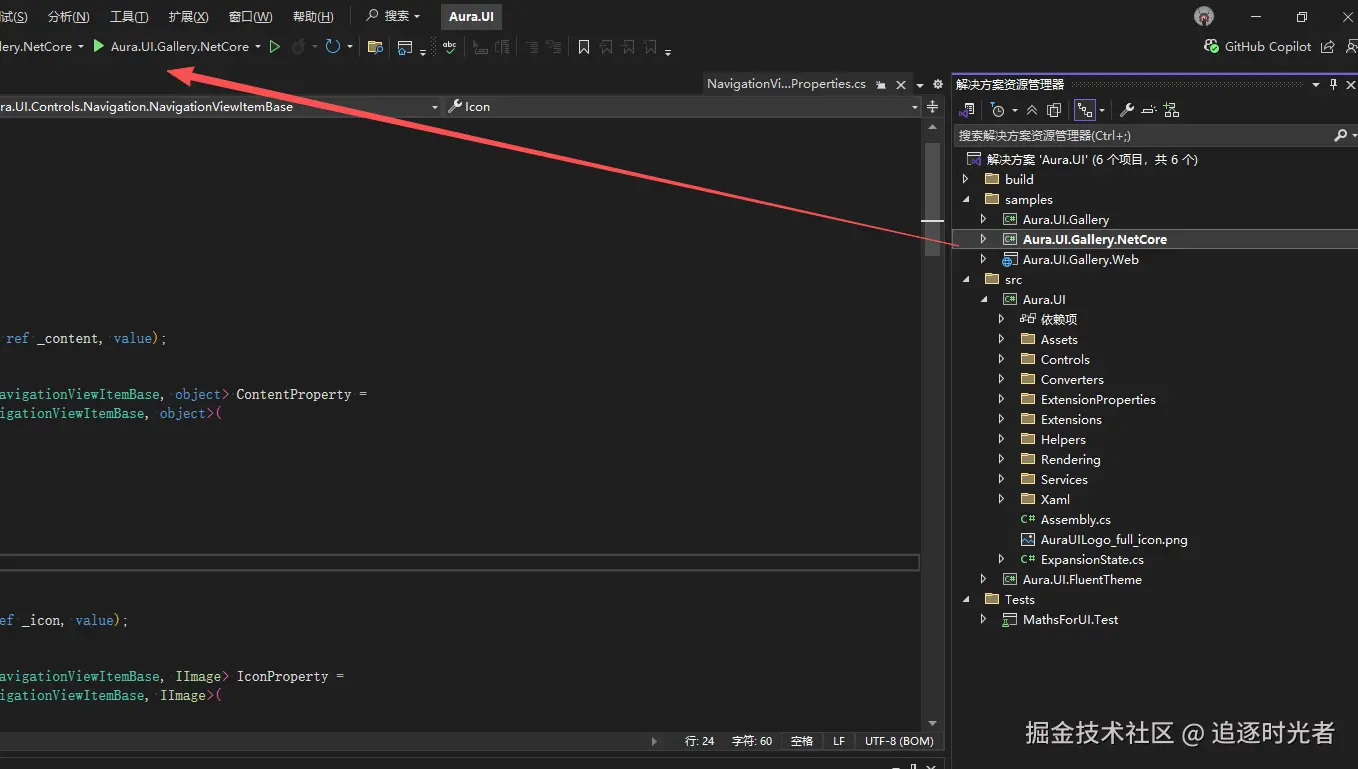
Task: Open Properties wrench icon in Solution Explorer
Action: point(1126,110)
